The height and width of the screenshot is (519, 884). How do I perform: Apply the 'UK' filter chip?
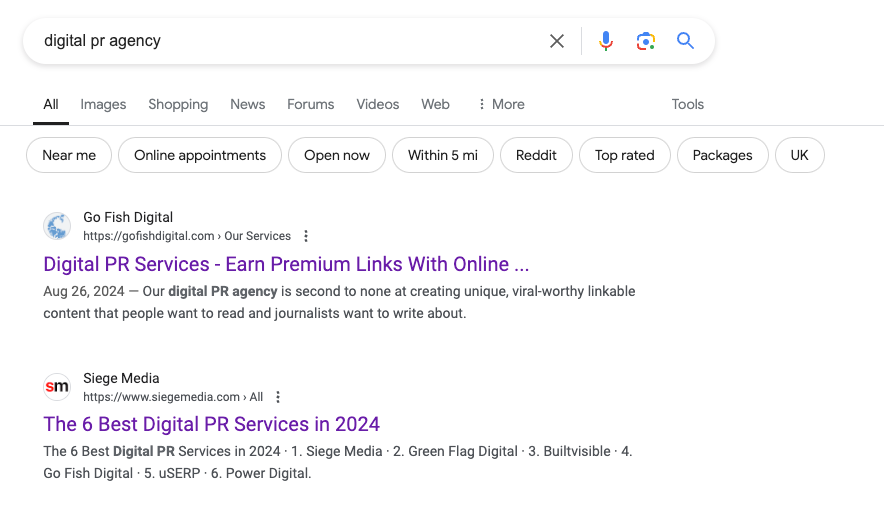click(799, 156)
